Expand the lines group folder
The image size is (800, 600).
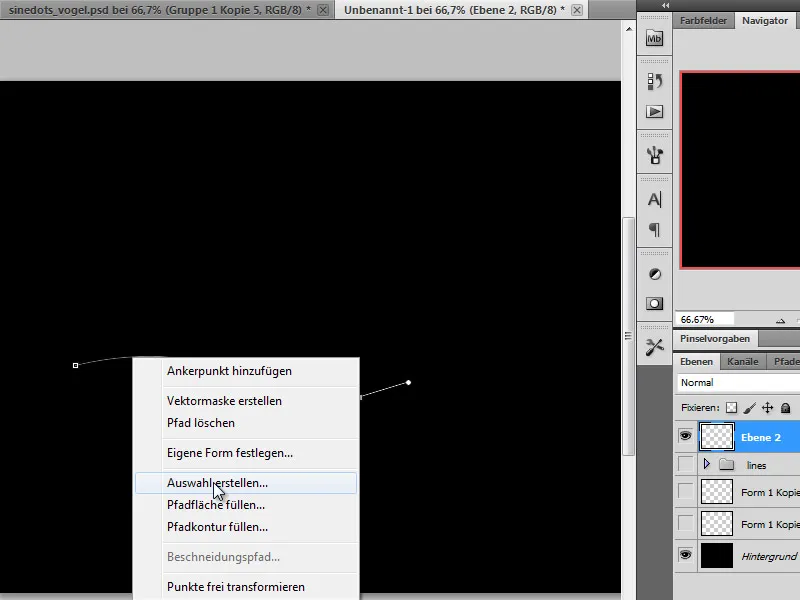707,464
